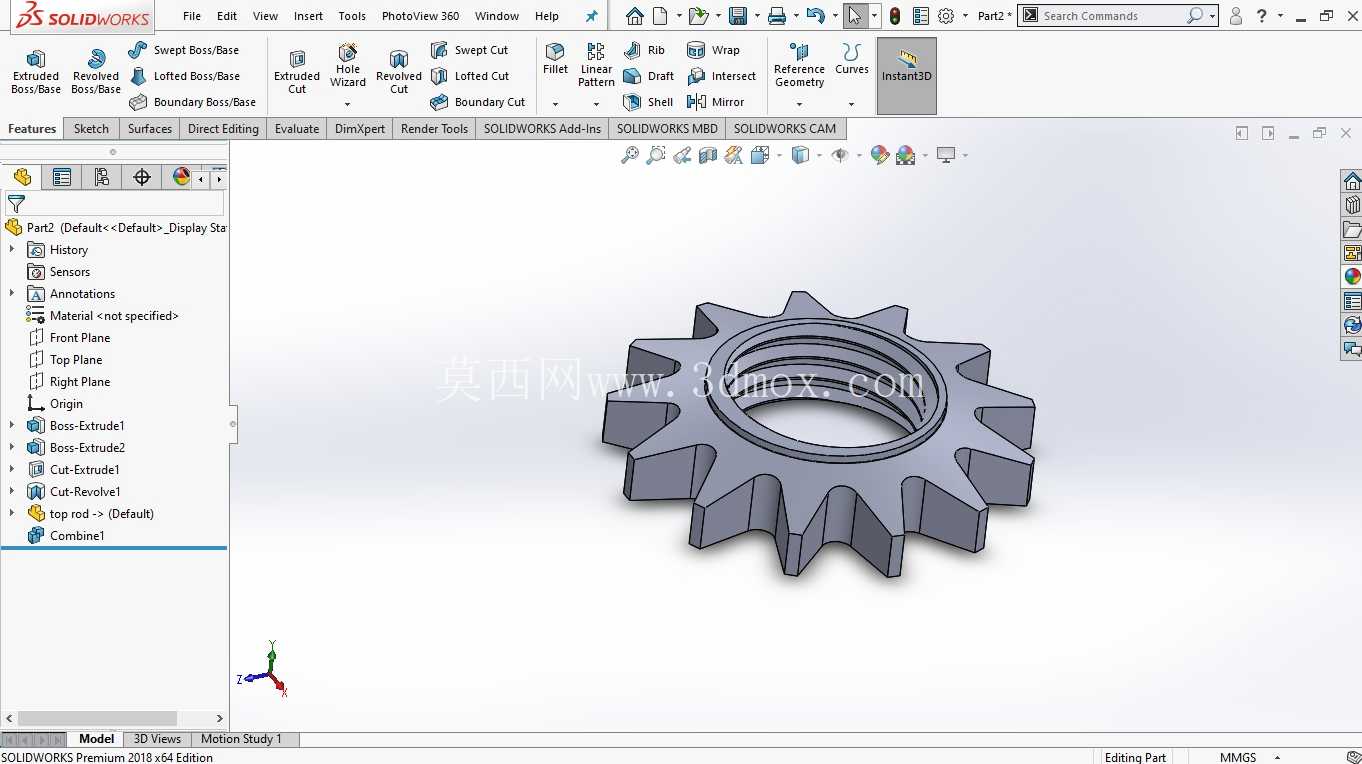This screenshot has width=1362, height=764.
Task: Choose the Rib tool
Action: point(644,50)
